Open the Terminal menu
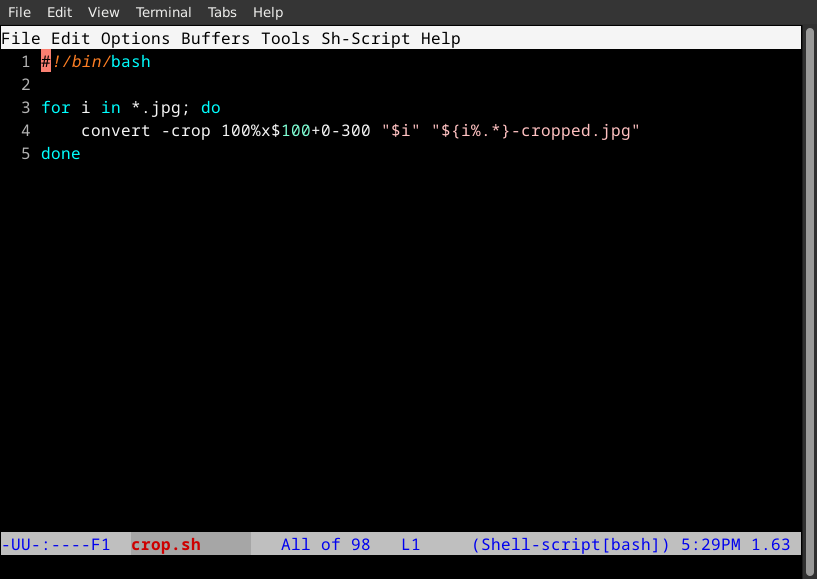817x579 pixels. (x=163, y=12)
